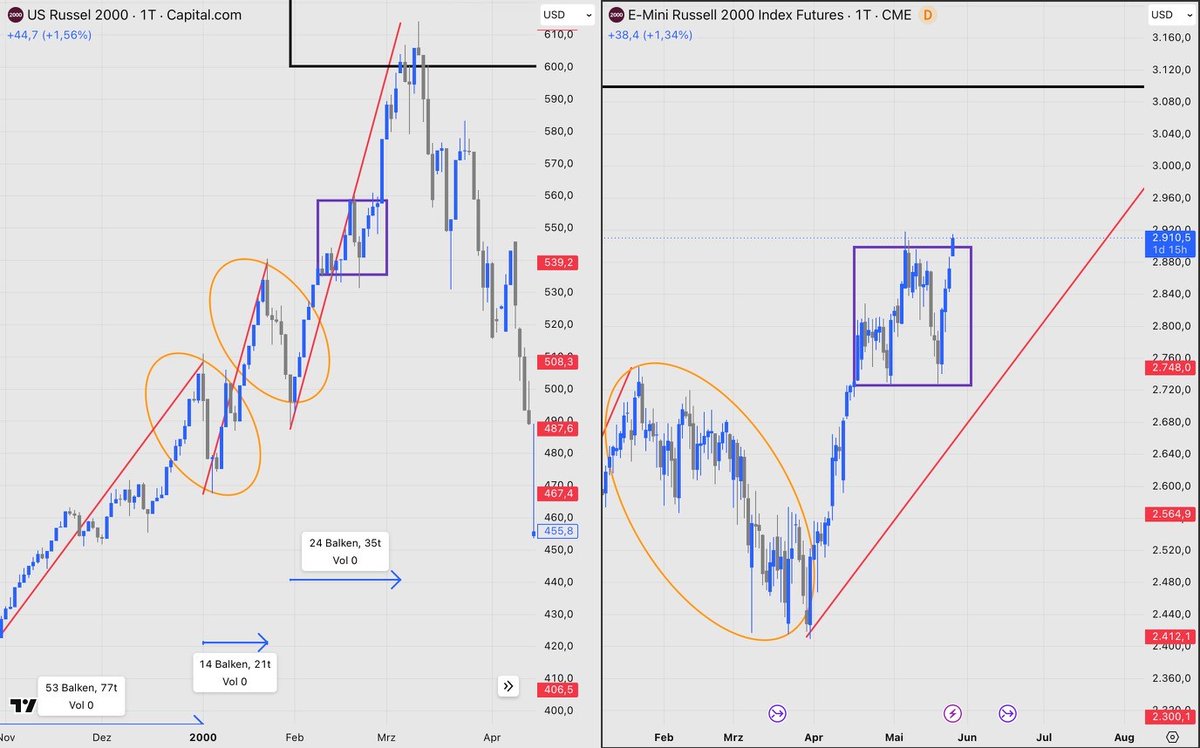
Task: Click the red 2.300,1 price label
Action: tap(1171, 718)
